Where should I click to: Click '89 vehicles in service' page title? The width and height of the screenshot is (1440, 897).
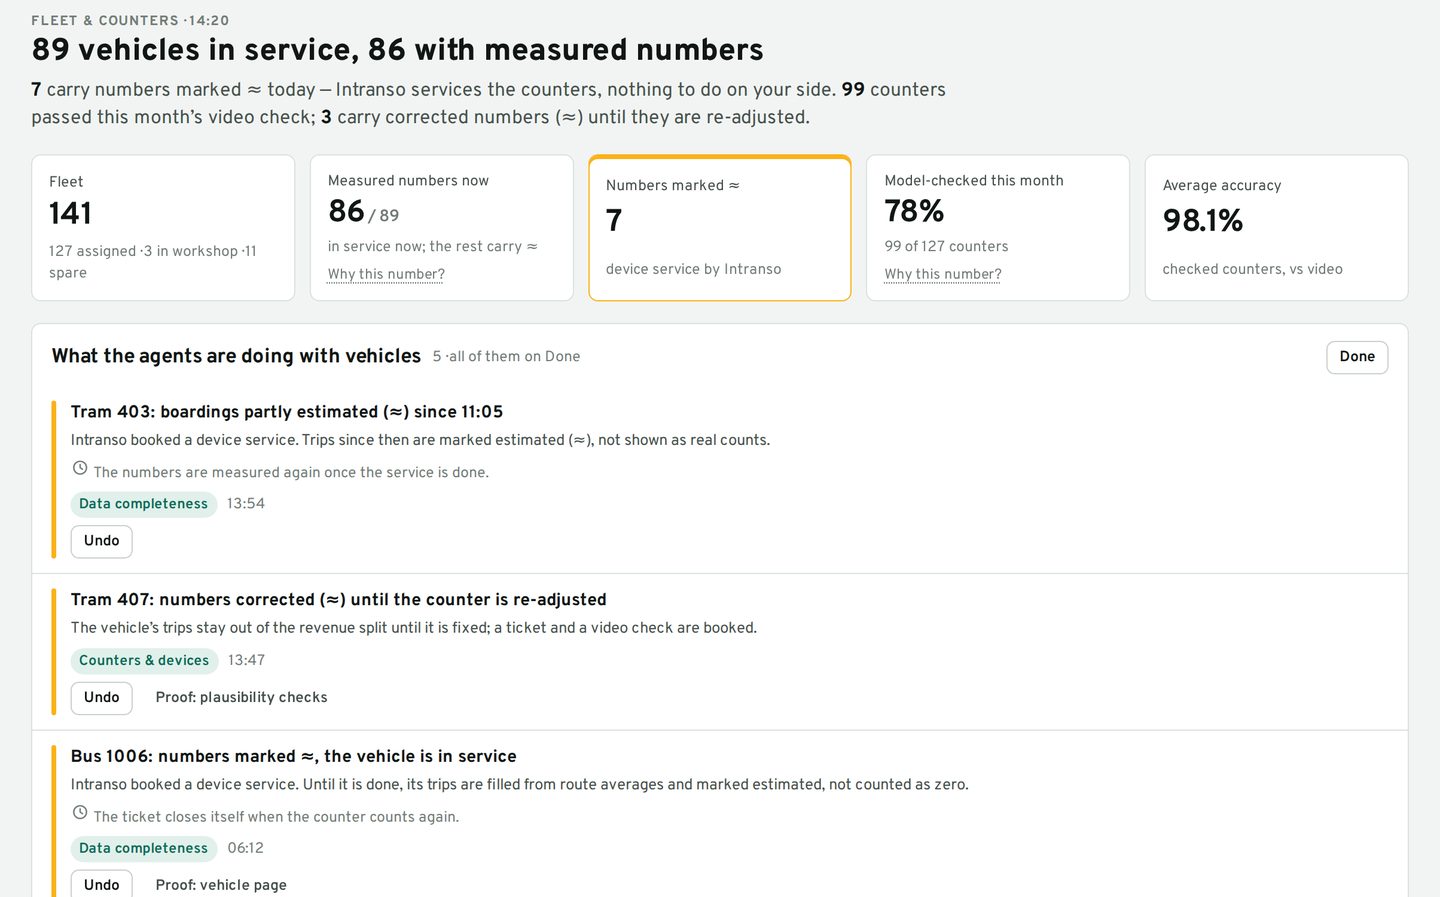(x=398, y=50)
